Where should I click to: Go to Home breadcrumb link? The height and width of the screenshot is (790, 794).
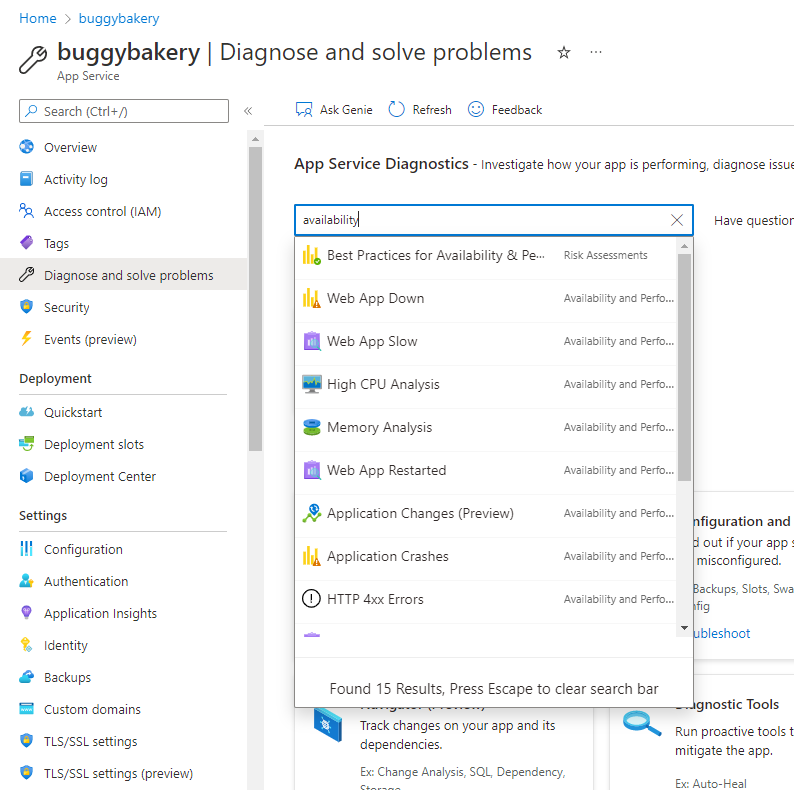click(x=37, y=18)
